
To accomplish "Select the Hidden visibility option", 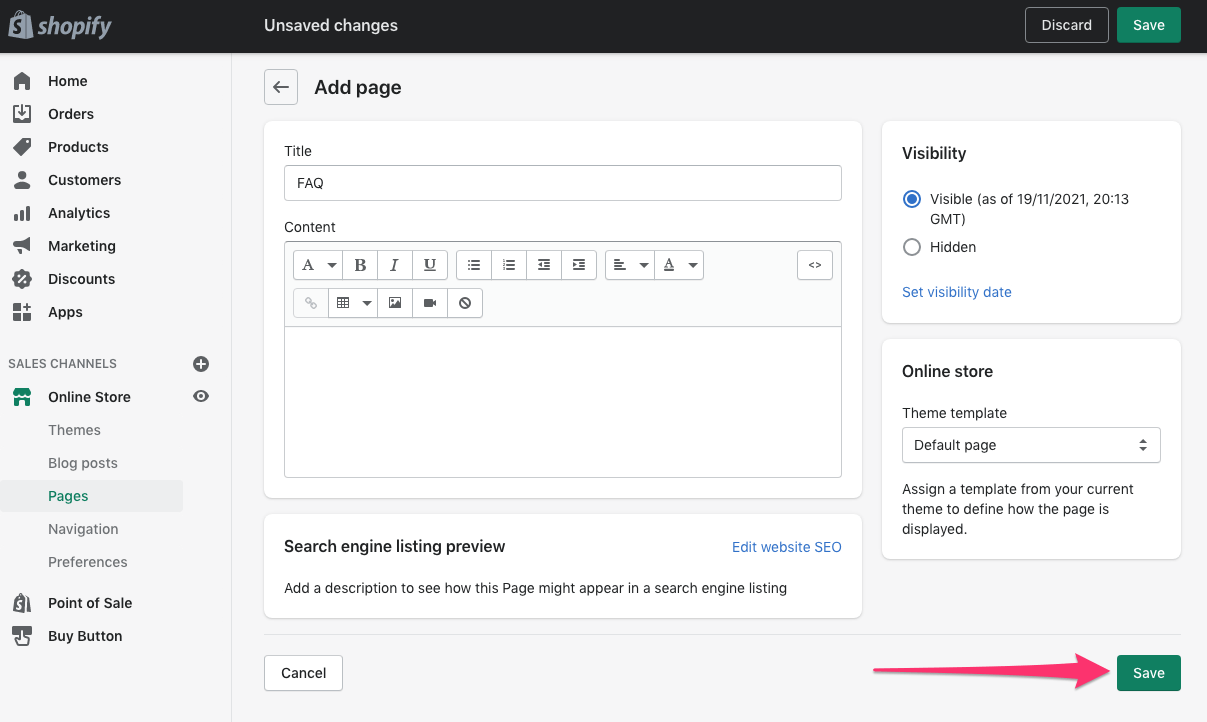I will pyautogui.click(x=911, y=247).
